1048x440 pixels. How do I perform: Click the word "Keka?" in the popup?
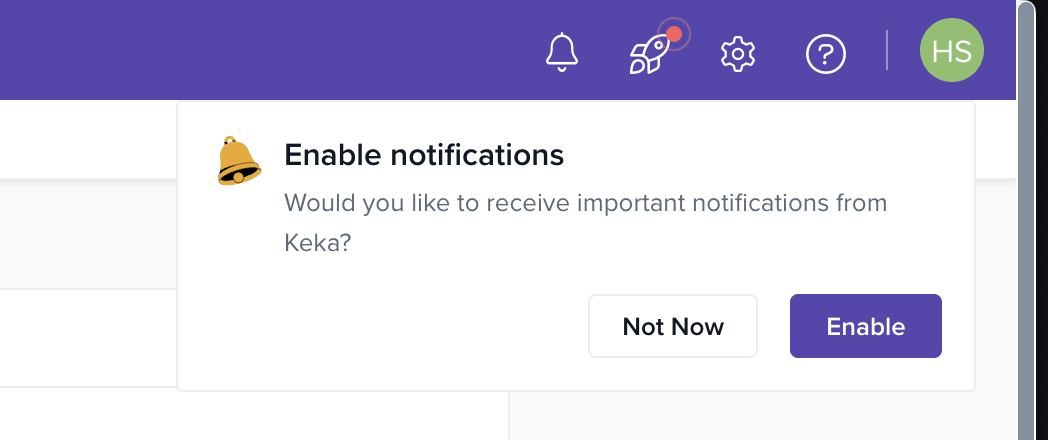pyautogui.click(x=317, y=243)
